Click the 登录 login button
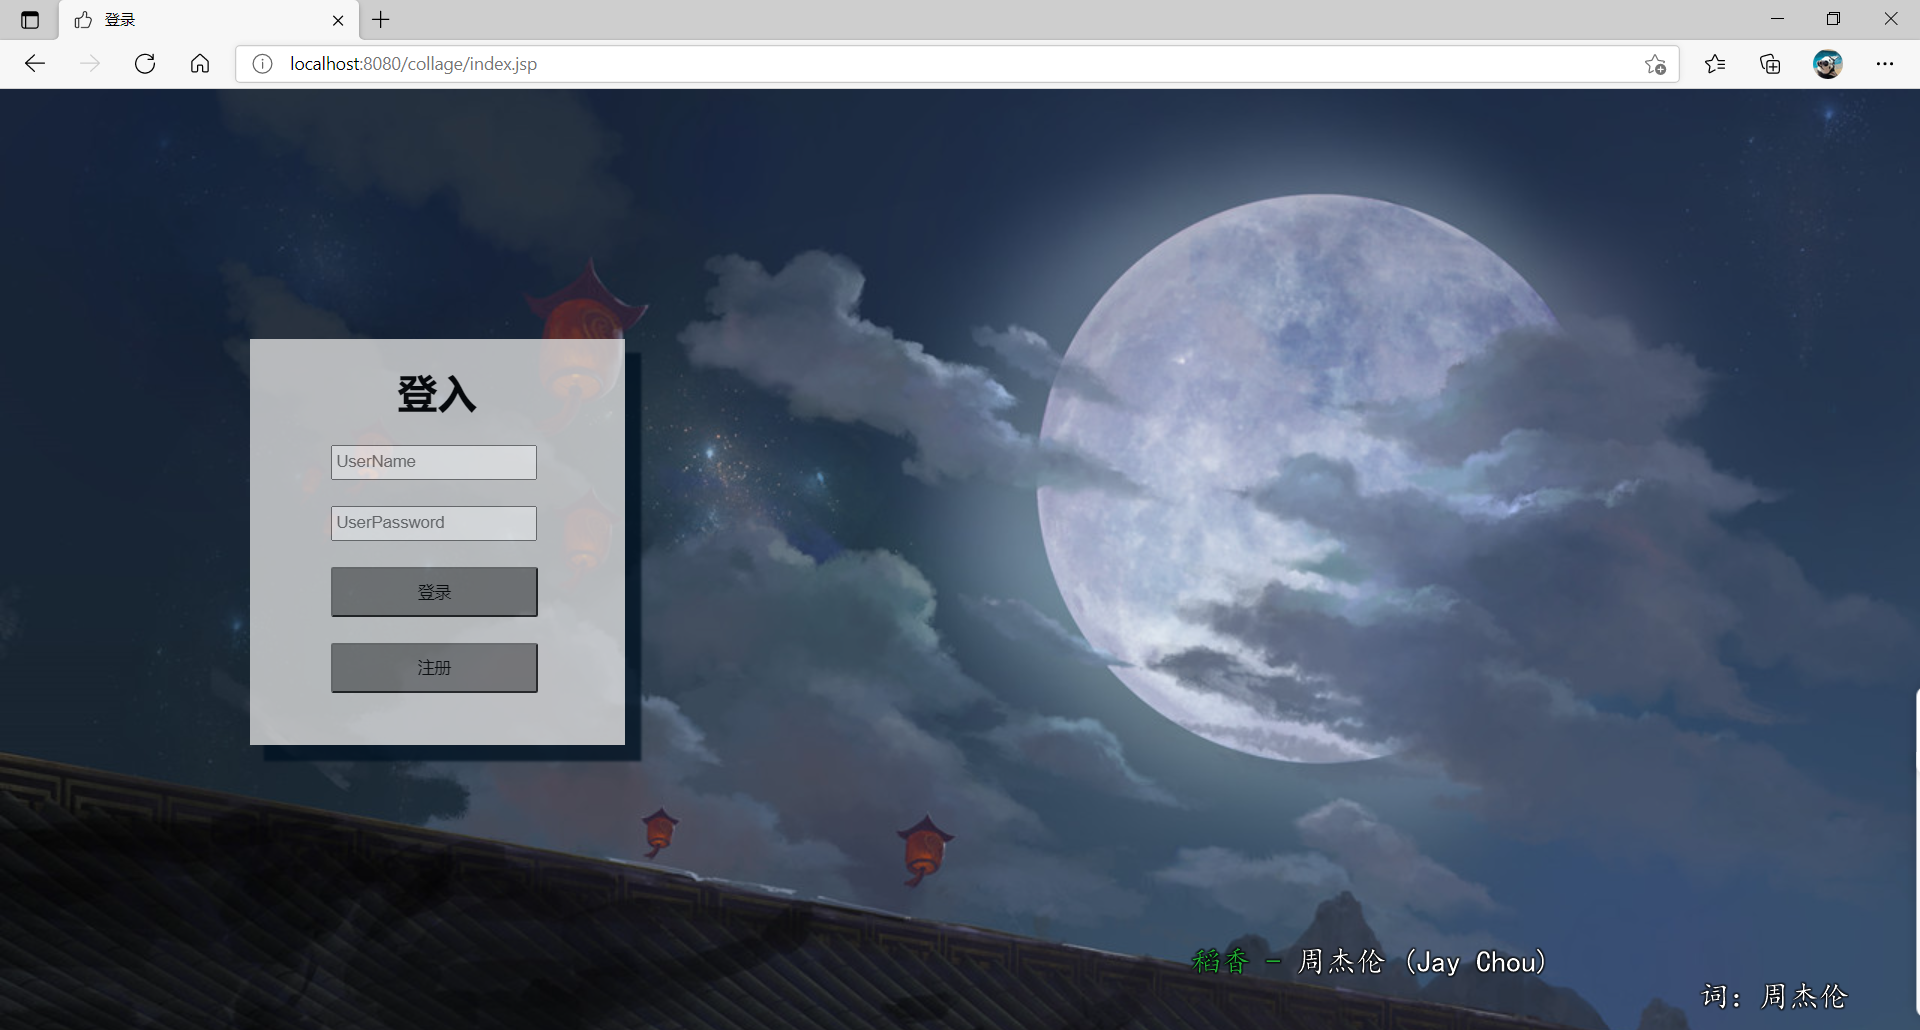The width and height of the screenshot is (1920, 1030). pos(434,592)
